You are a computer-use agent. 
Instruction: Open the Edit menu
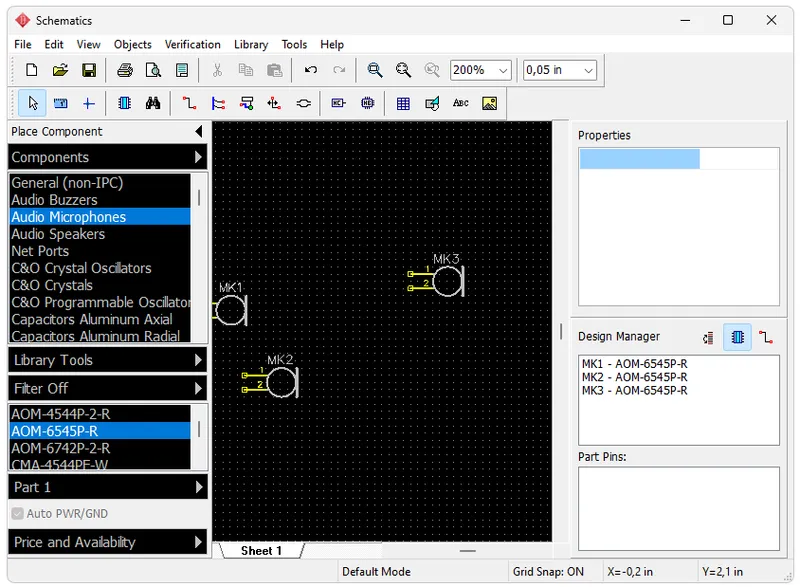[x=54, y=44]
